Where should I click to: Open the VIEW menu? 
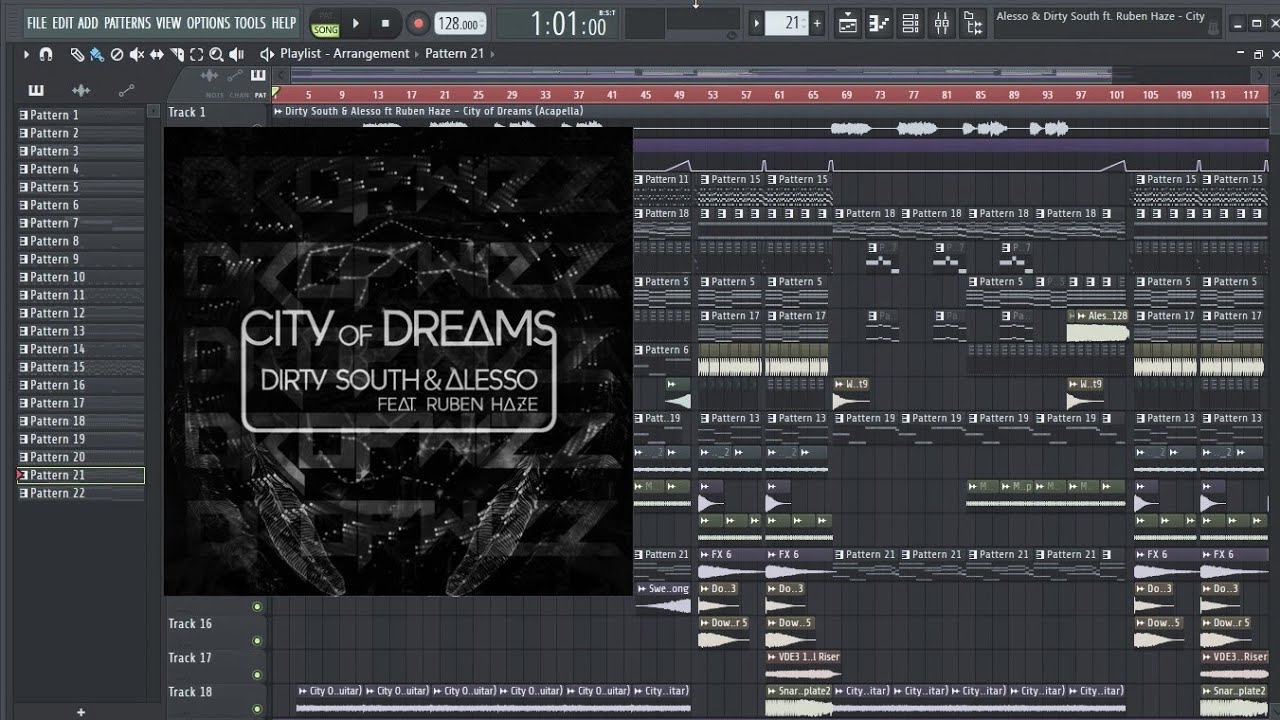point(169,22)
